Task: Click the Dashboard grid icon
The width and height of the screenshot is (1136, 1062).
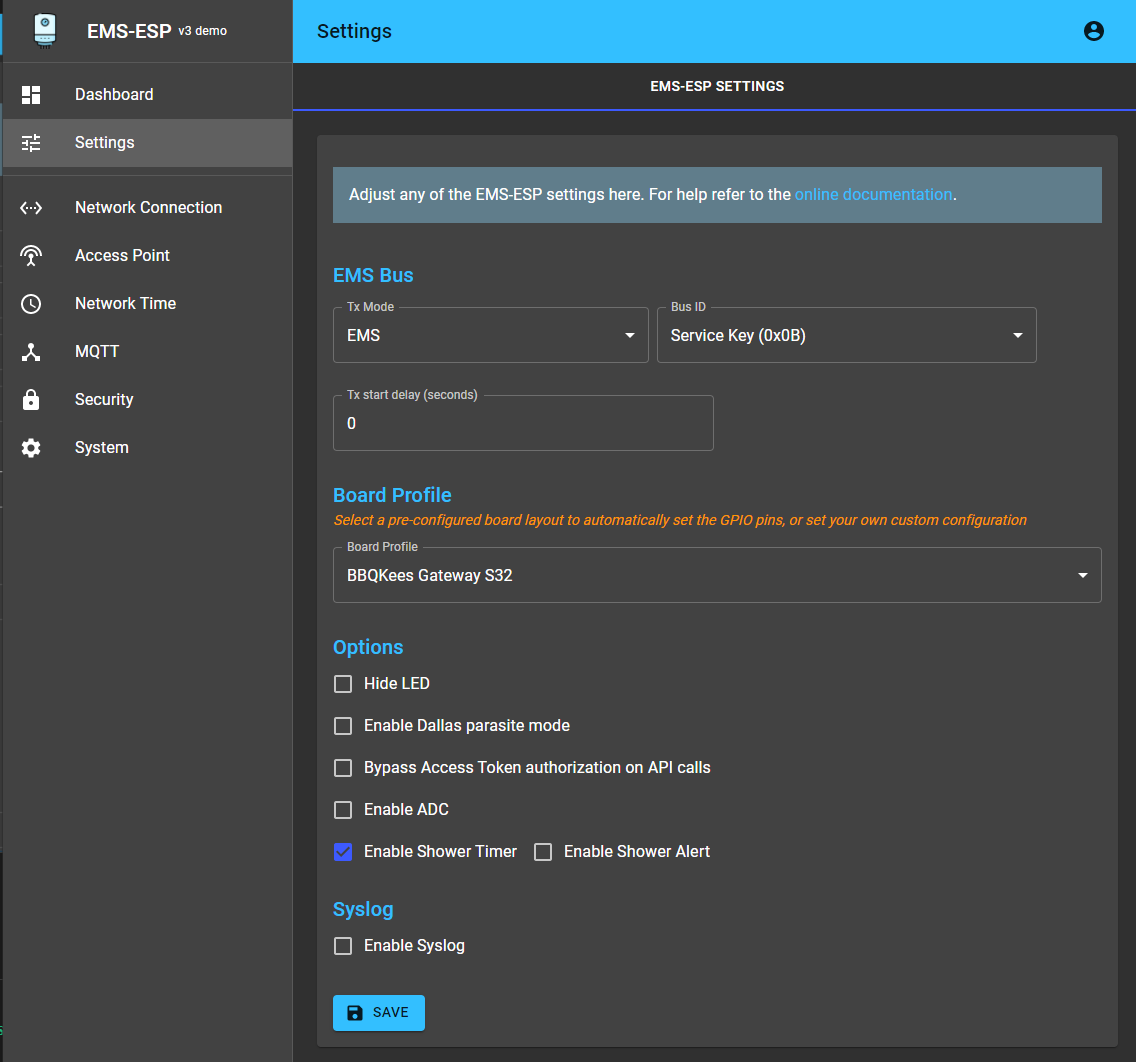Action: coord(31,95)
